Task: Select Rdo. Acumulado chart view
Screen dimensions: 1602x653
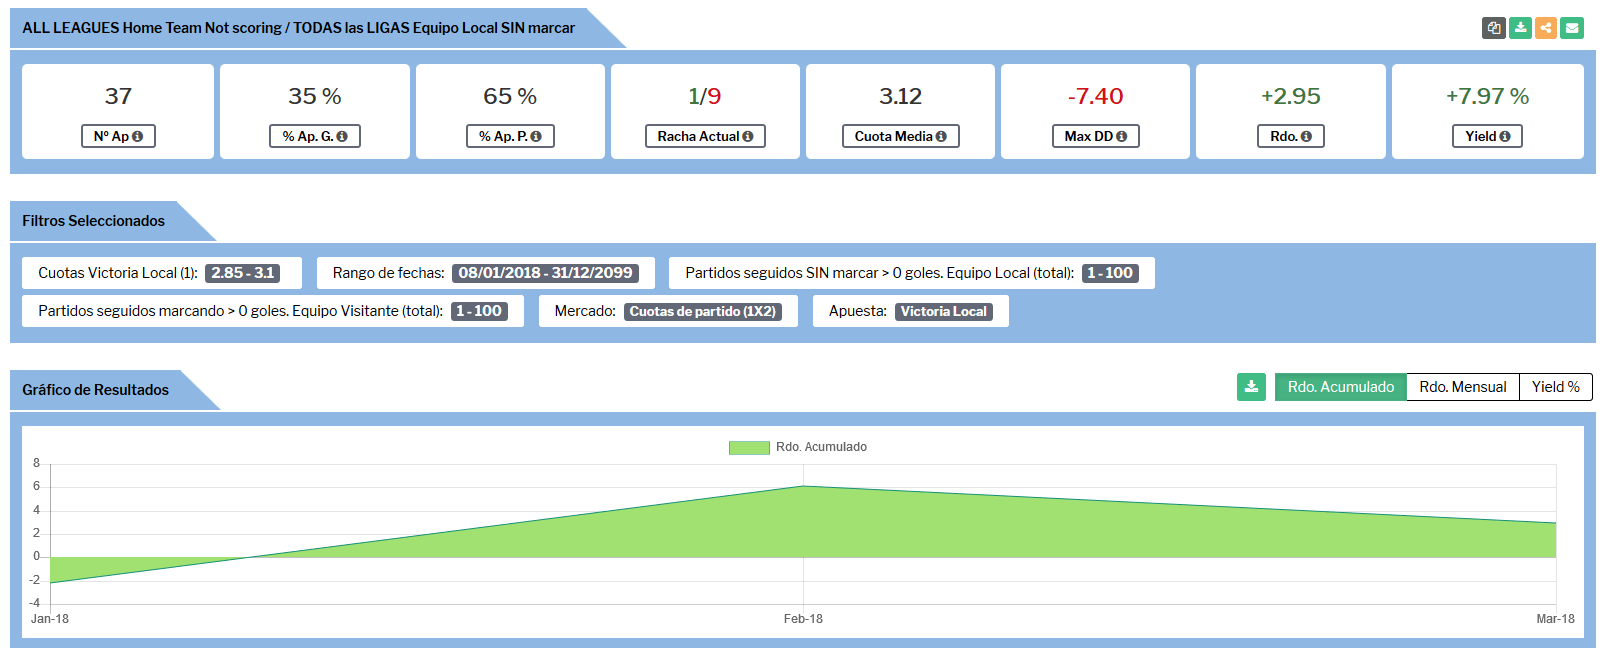Action: pyautogui.click(x=1340, y=387)
